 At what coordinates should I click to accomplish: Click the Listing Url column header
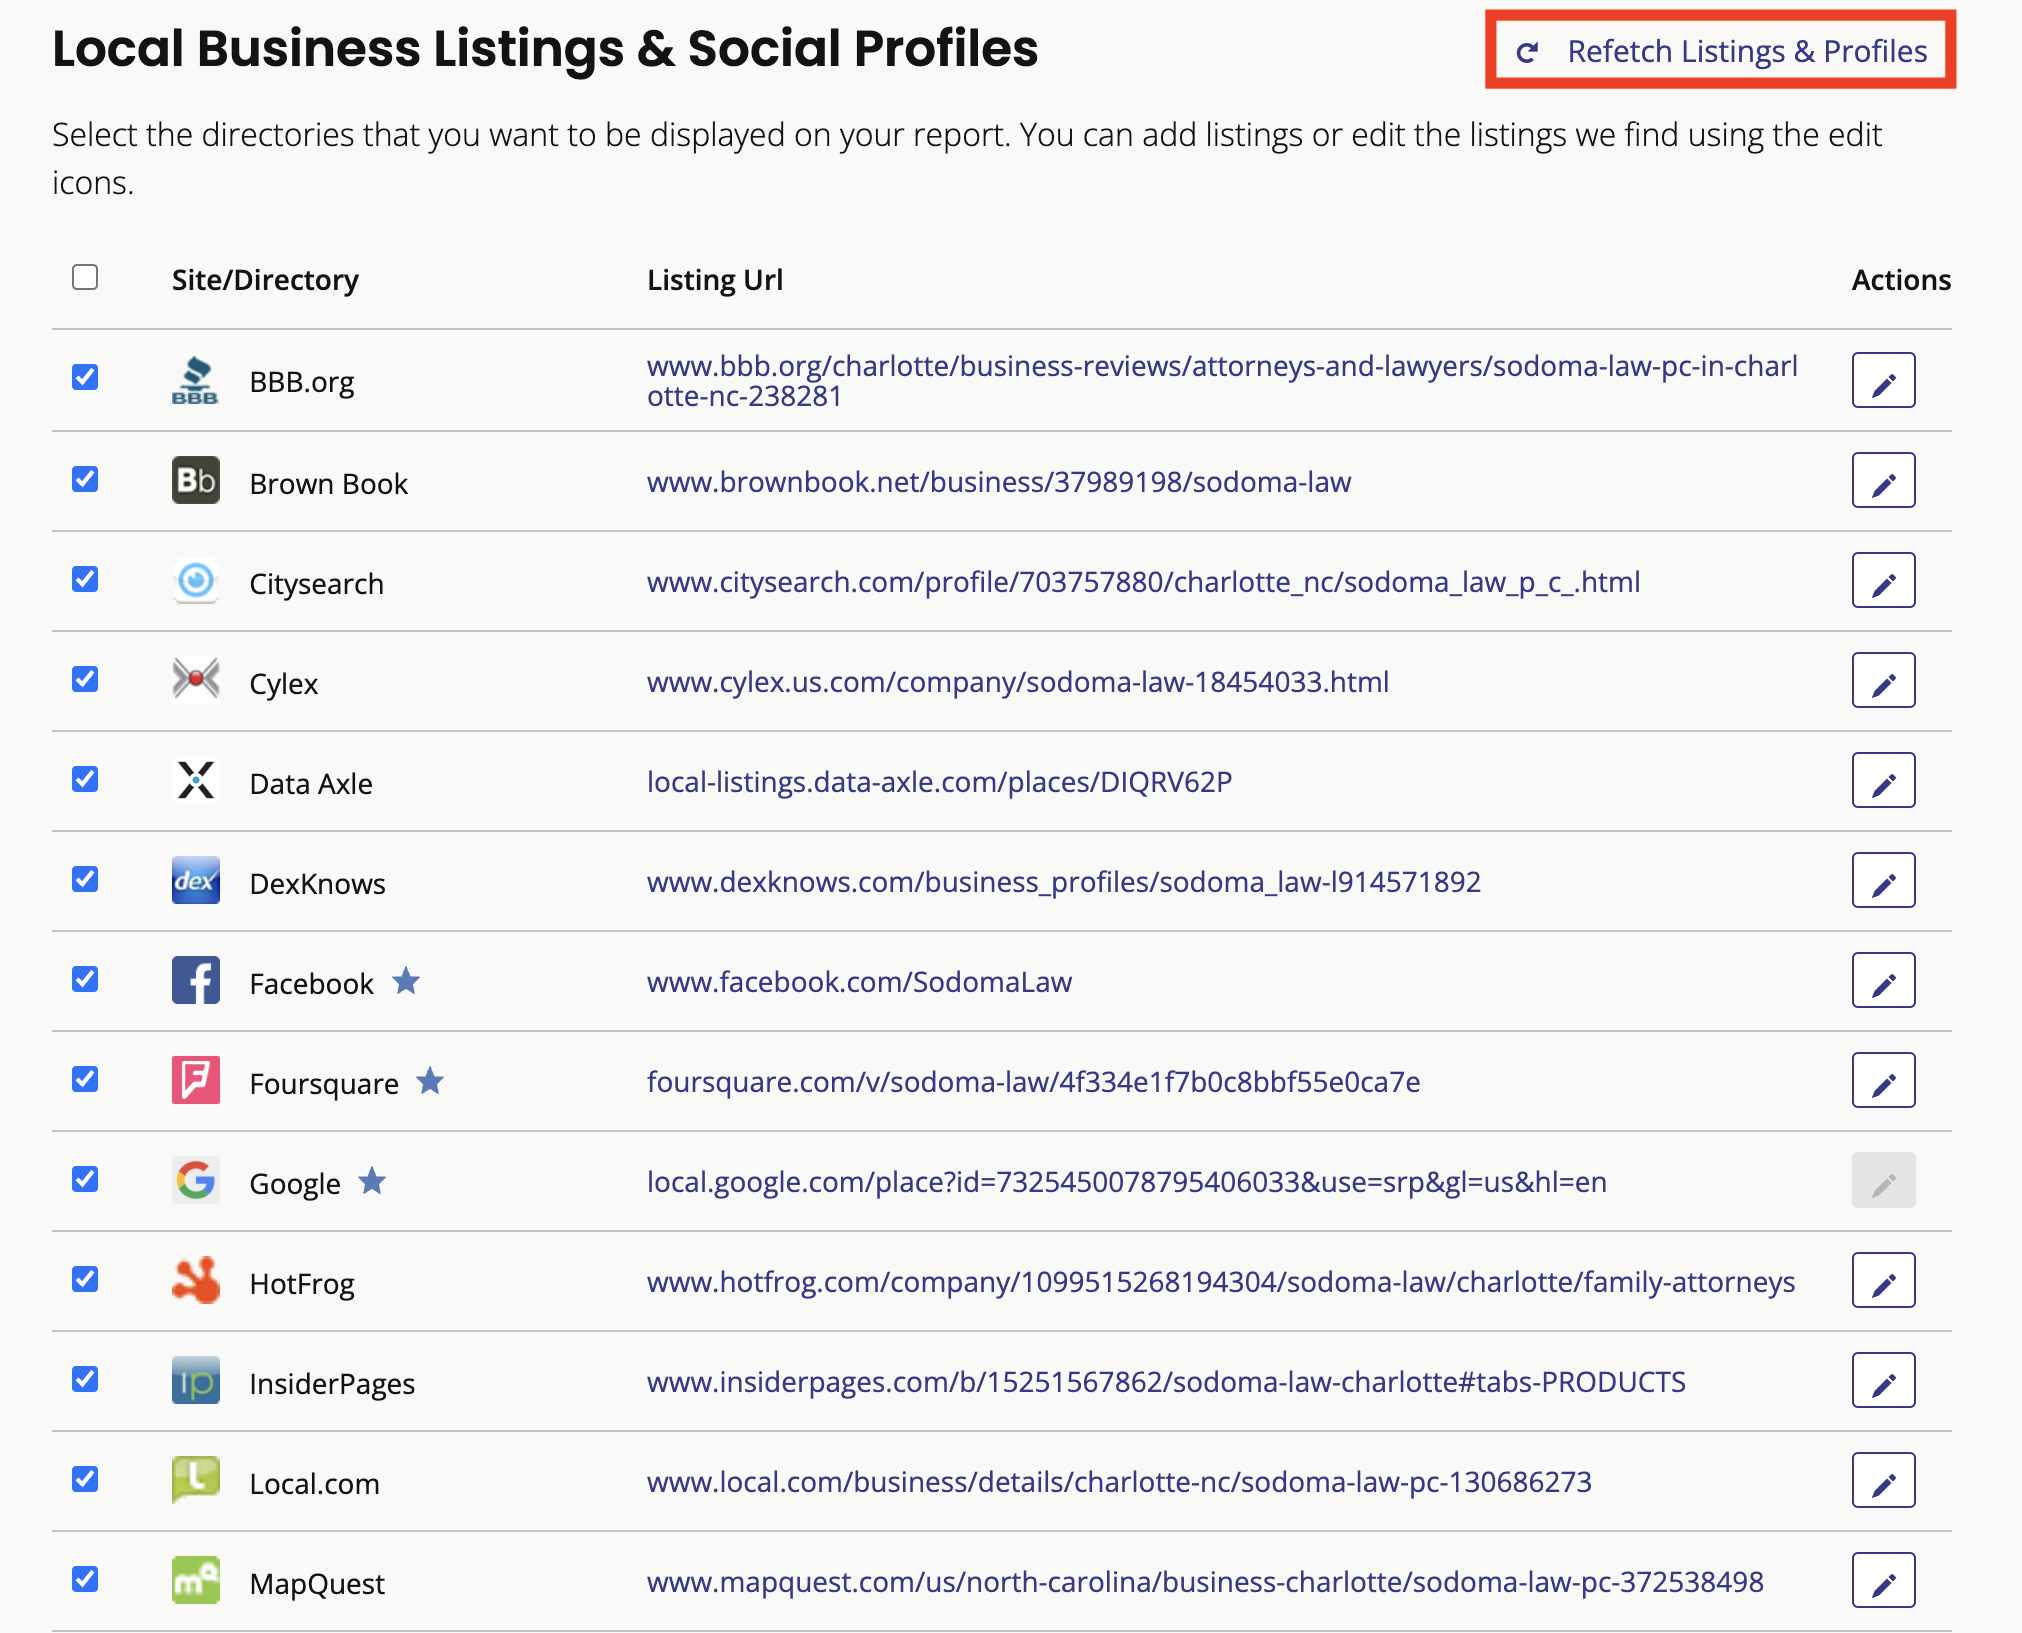click(x=714, y=280)
